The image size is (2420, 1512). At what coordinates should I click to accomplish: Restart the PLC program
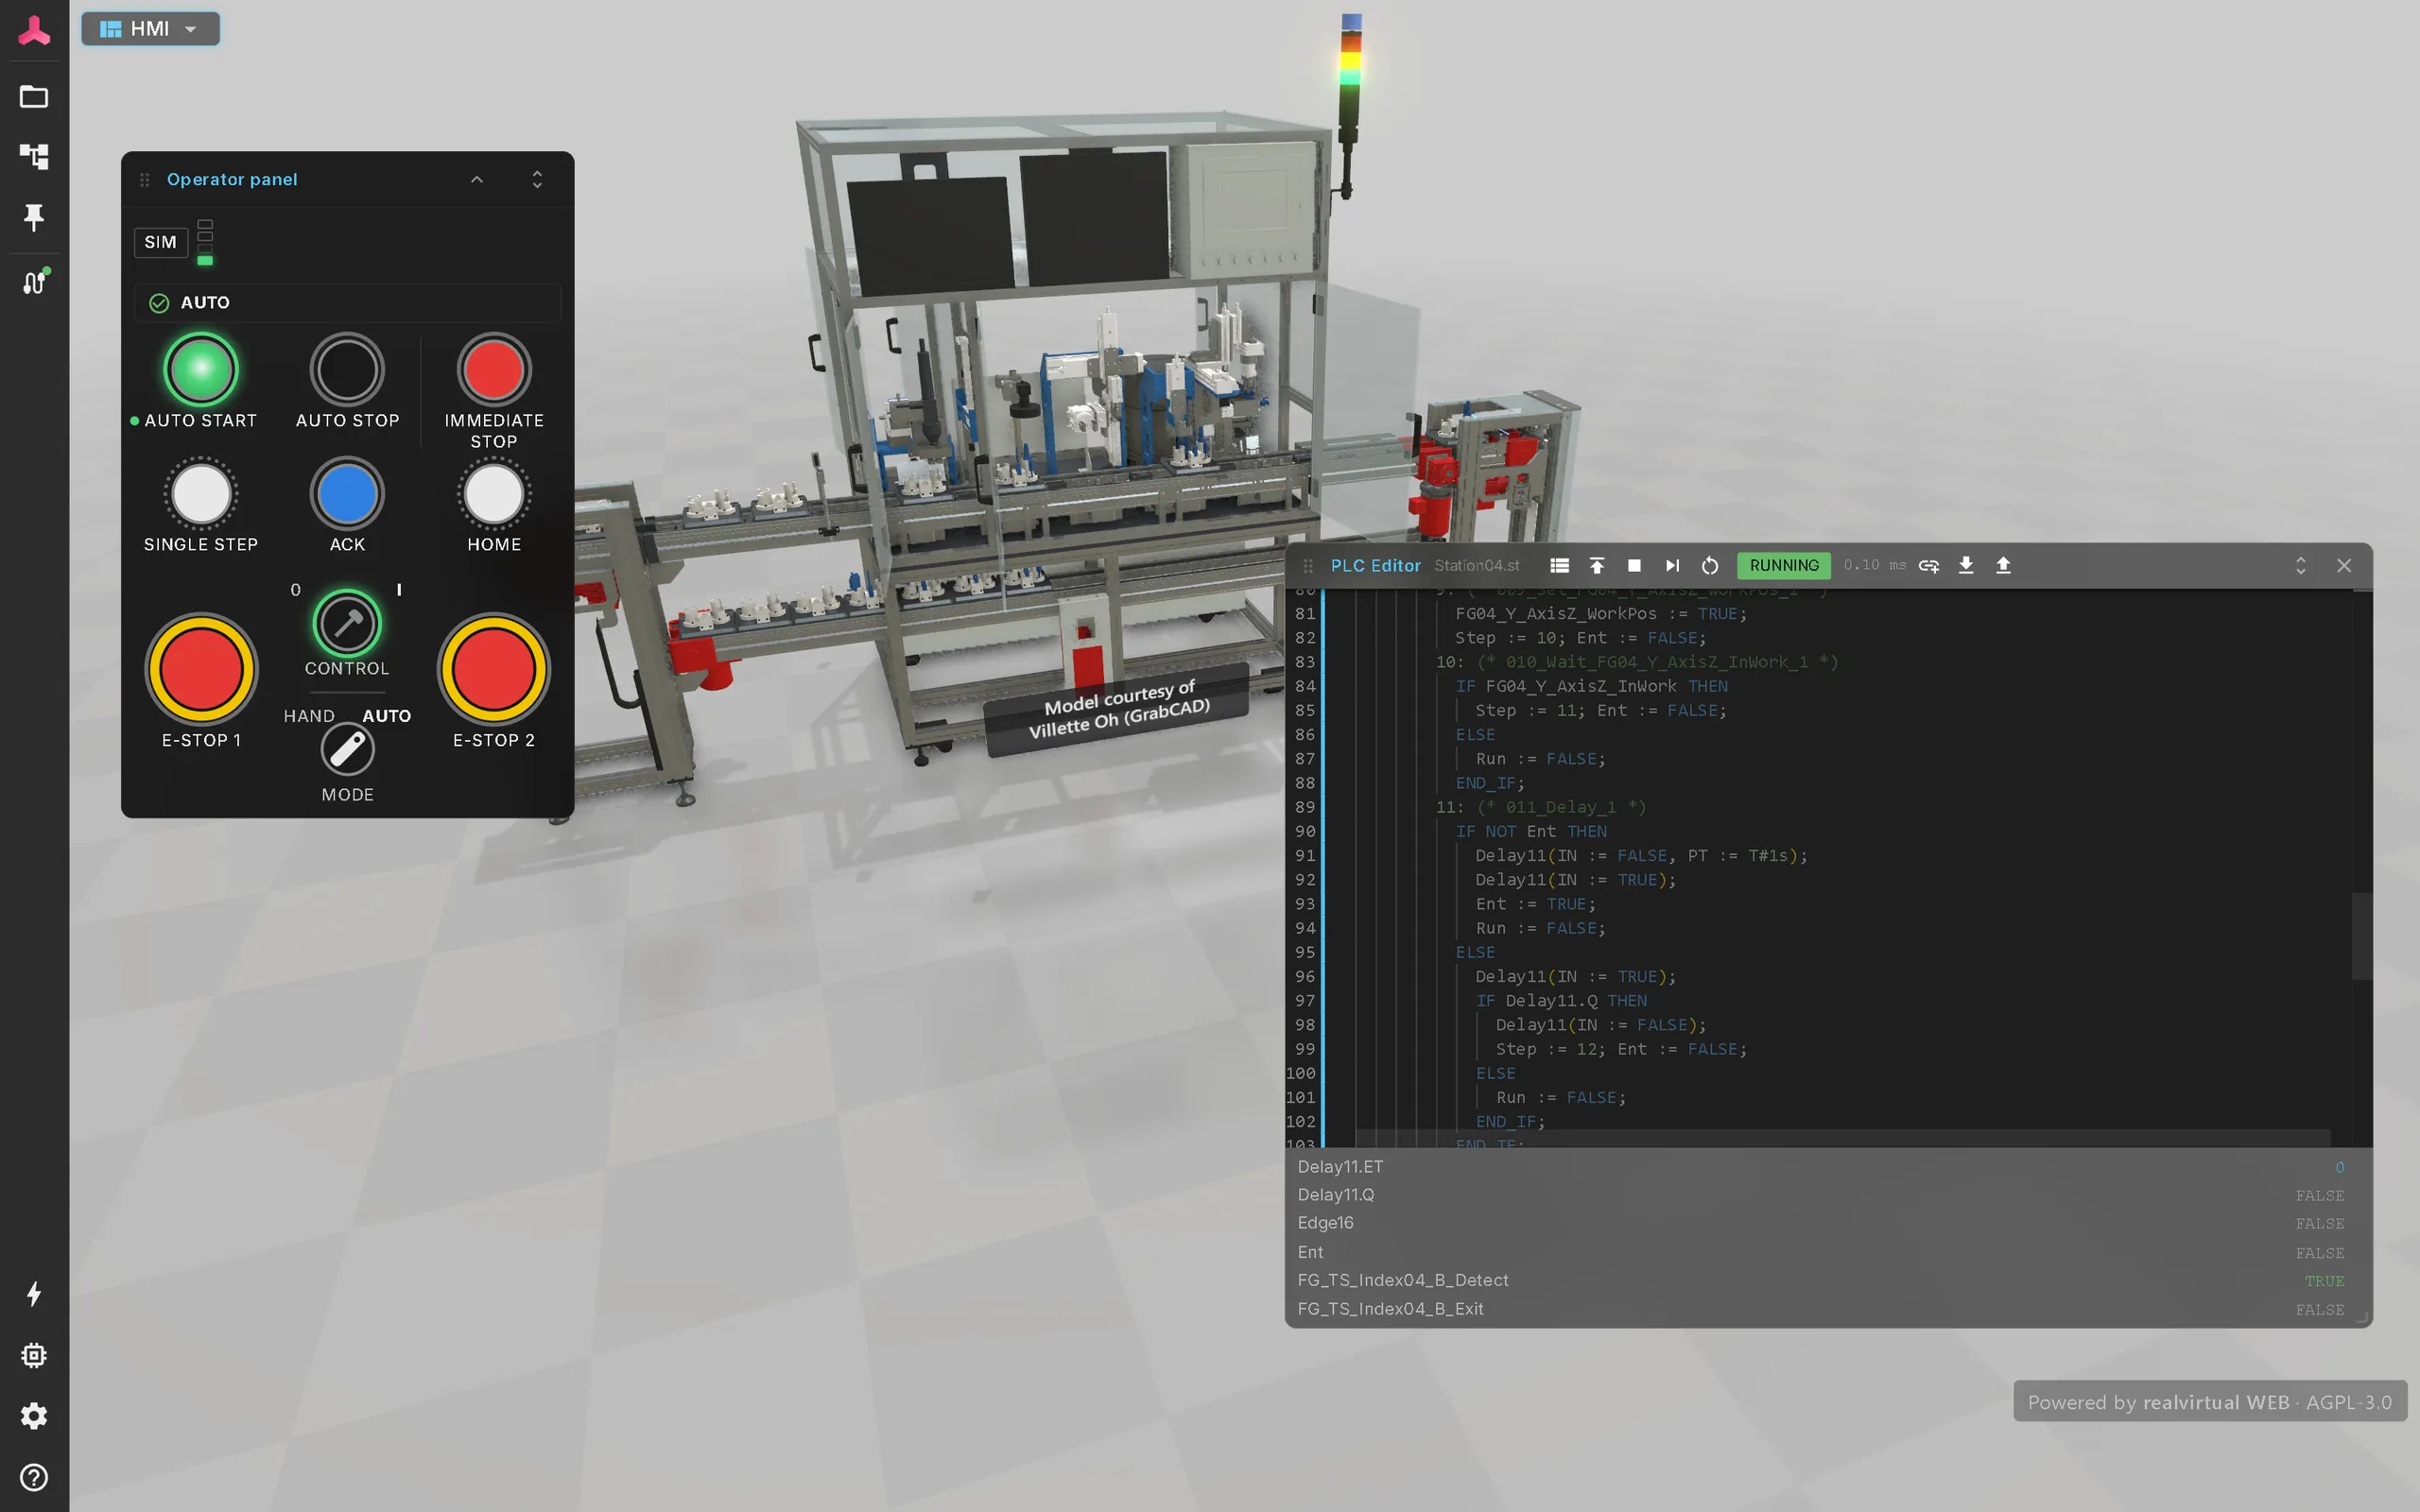1710,566
